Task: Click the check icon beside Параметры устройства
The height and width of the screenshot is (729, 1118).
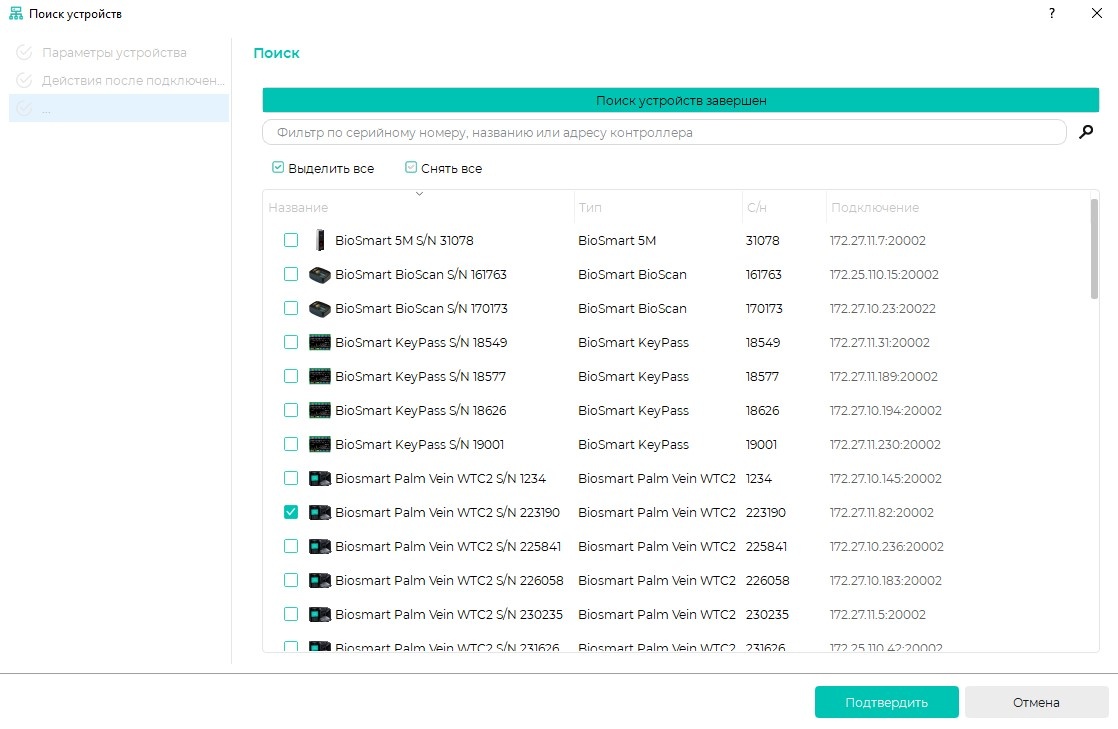Action: point(24,52)
